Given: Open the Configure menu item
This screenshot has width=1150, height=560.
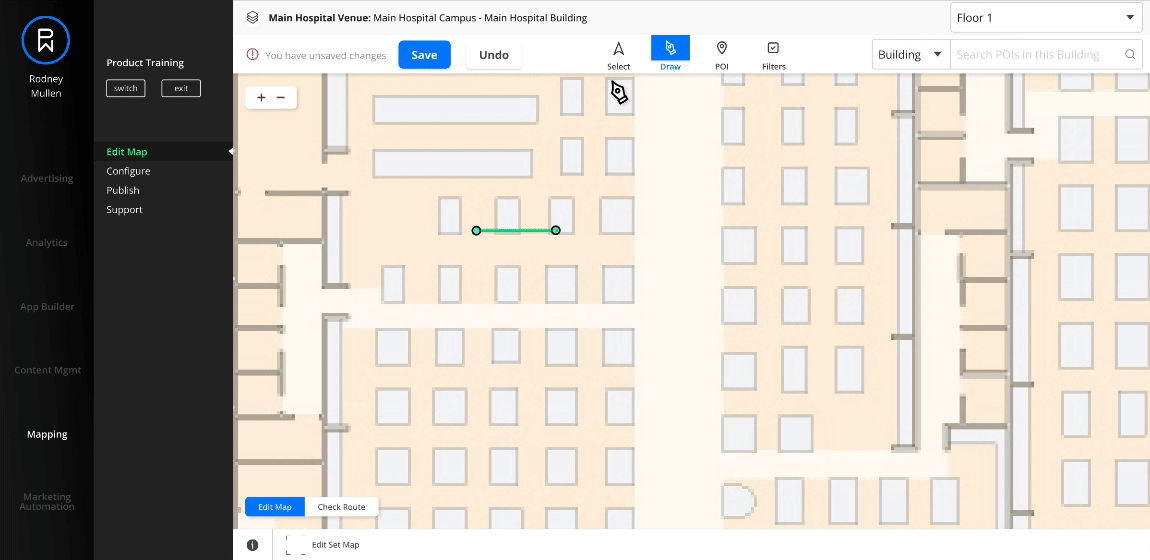Looking at the screenshot, I should (x=128, y=171).
